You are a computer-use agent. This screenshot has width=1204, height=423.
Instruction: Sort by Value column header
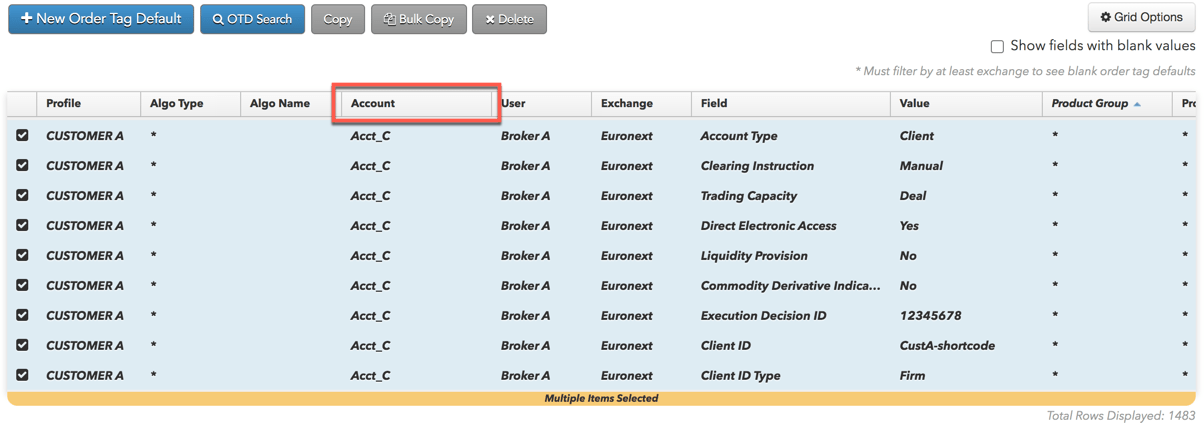tap(966, 104)
